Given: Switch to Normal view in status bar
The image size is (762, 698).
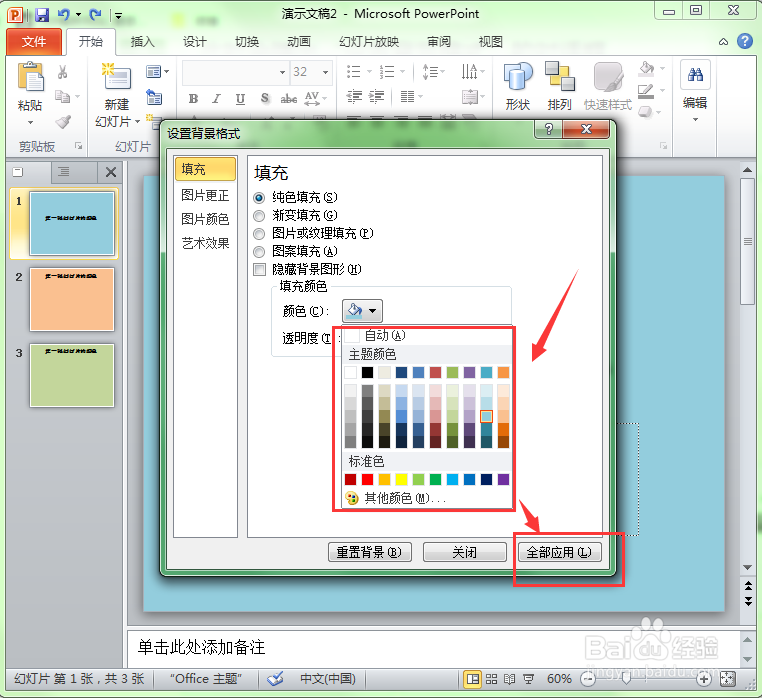Looking at the screenshot, I should [x=472, y=679].
